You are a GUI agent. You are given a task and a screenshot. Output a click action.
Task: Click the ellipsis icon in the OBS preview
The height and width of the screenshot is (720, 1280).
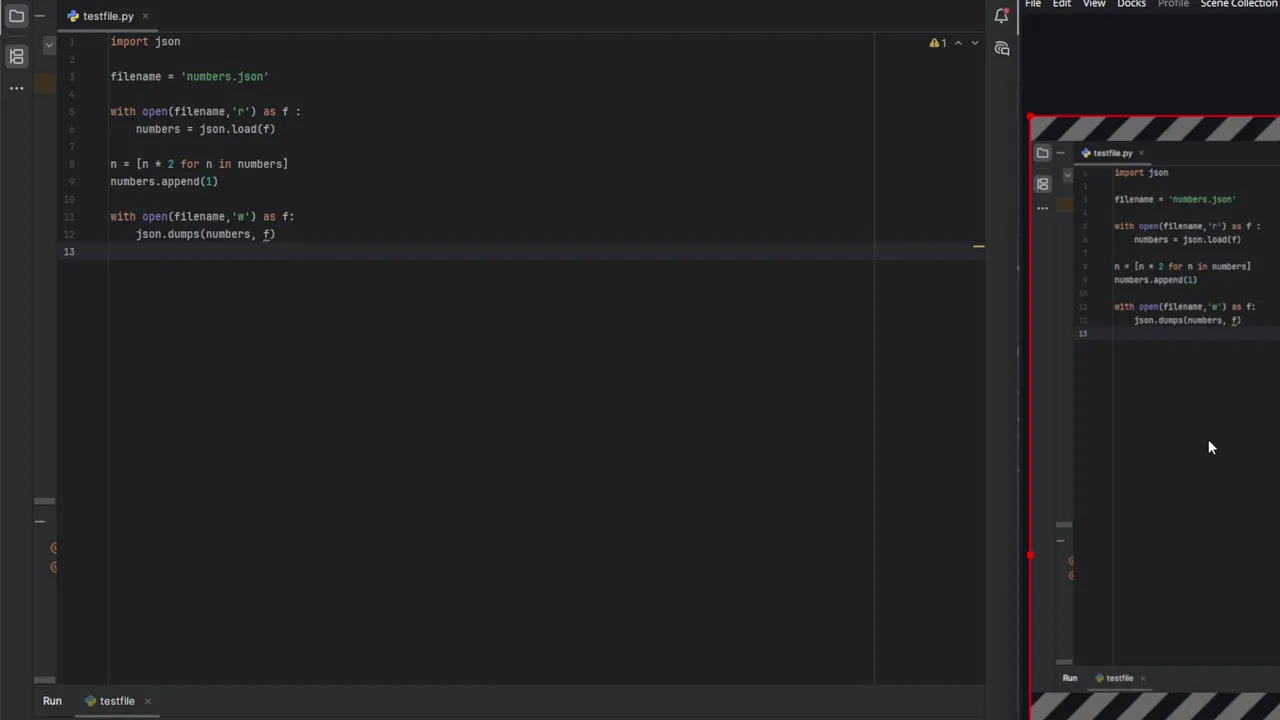1042,208
